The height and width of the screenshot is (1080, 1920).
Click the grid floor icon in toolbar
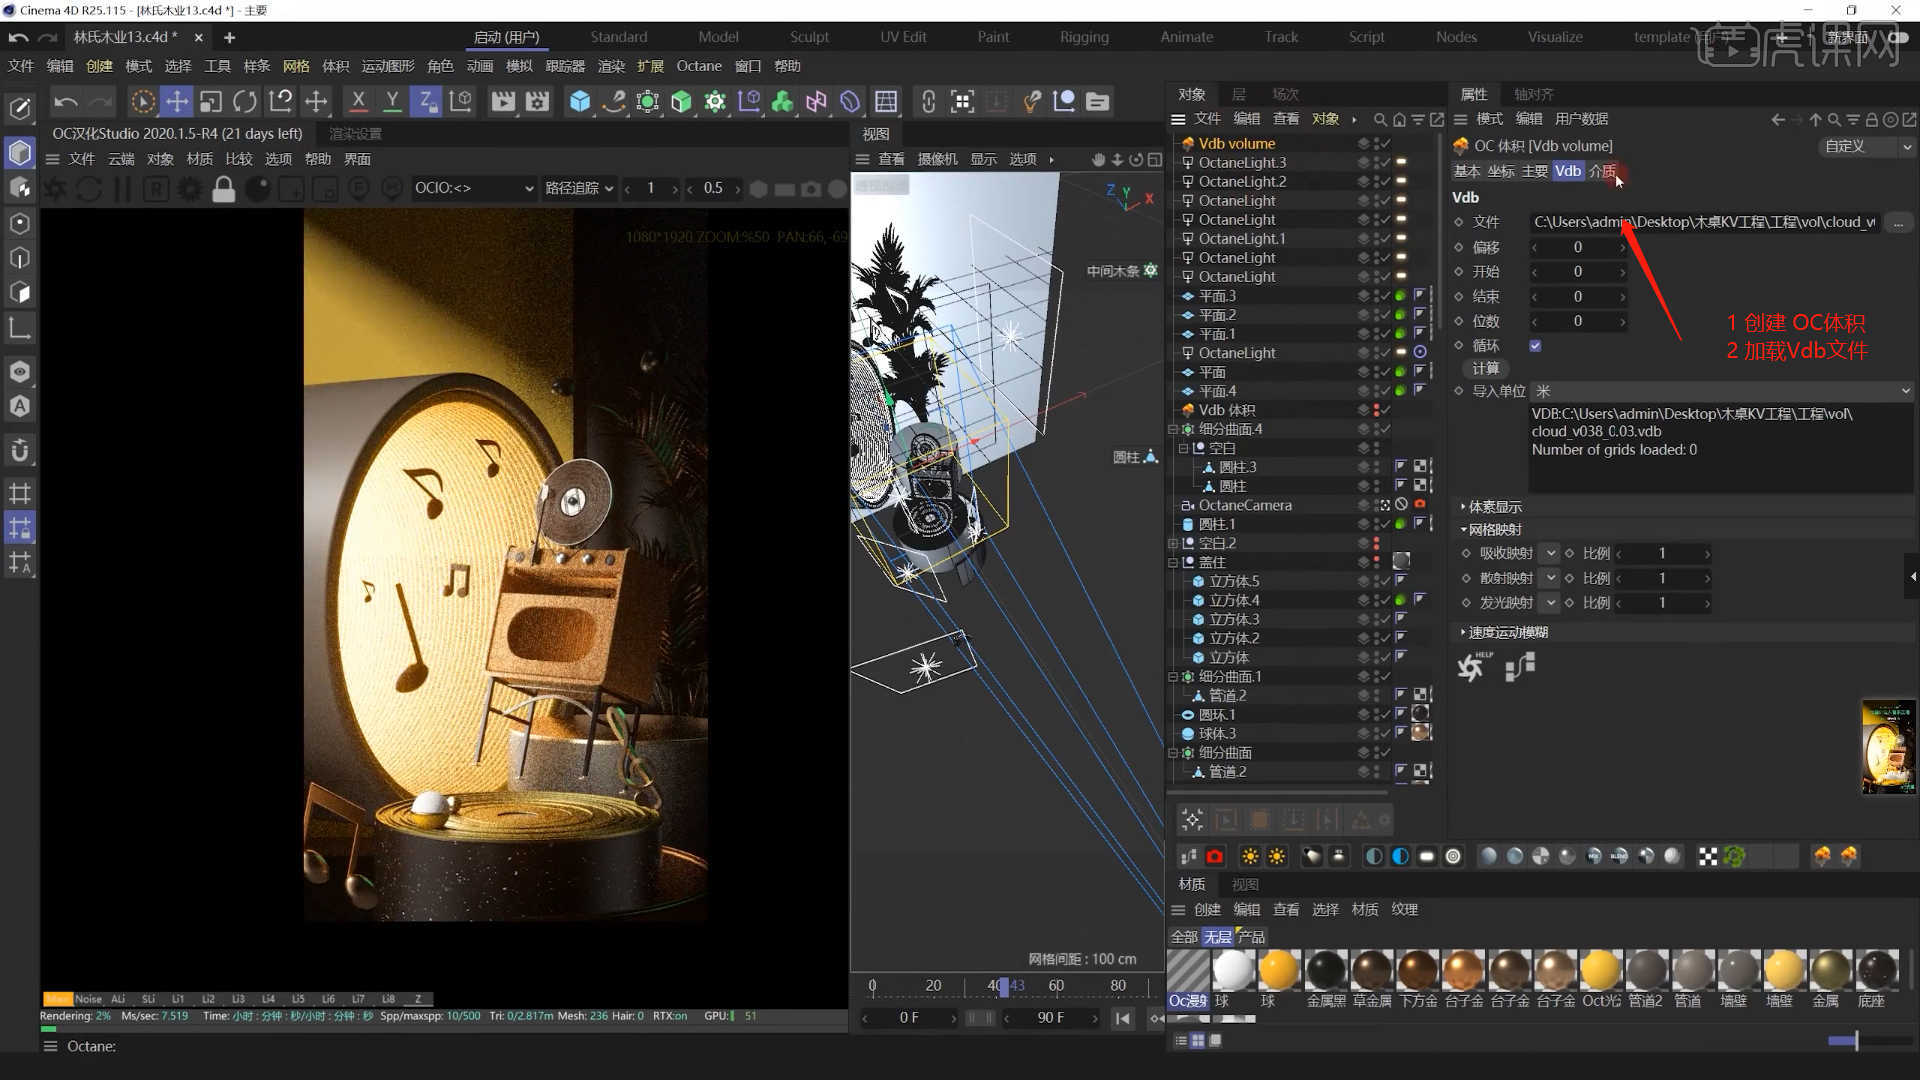coord(885,101)
